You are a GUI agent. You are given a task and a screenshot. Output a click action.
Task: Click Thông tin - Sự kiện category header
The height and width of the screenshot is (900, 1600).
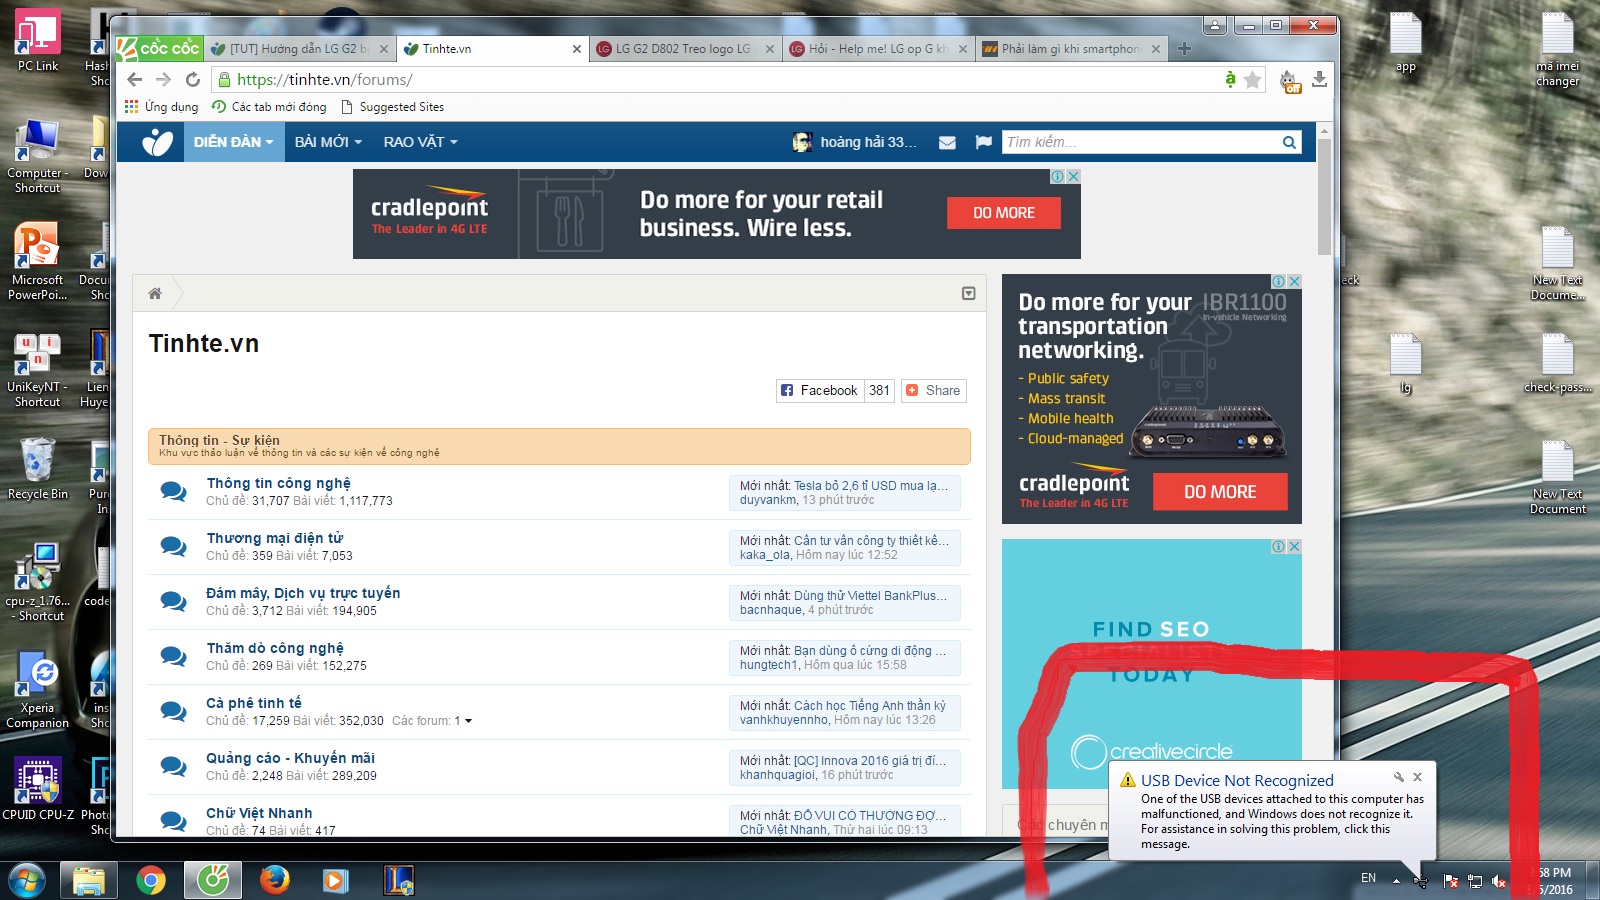(559, 446)
